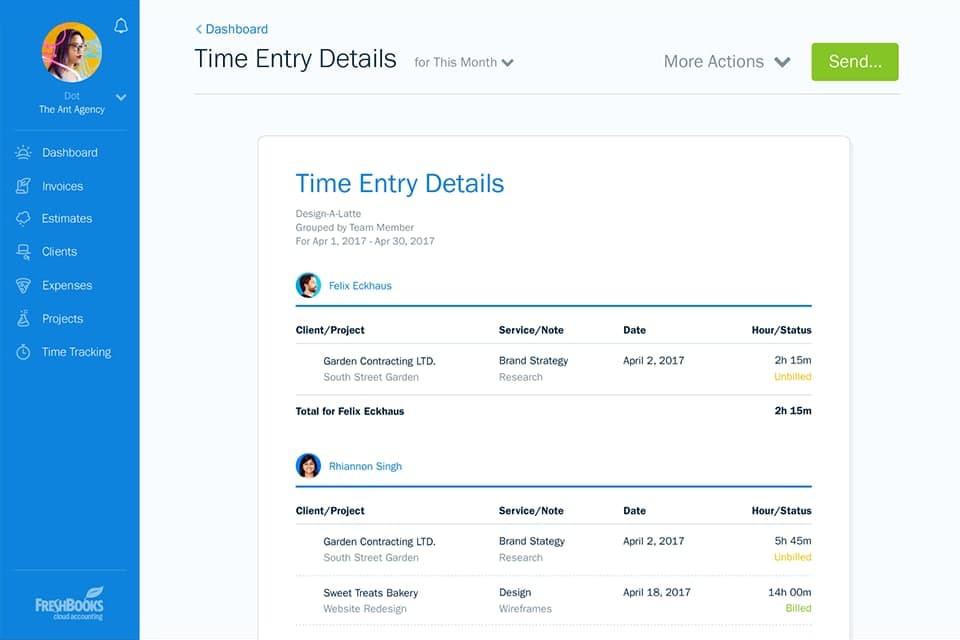Expand the account switcher chevron
Screen dimensions: 960x640
[121, 97]
